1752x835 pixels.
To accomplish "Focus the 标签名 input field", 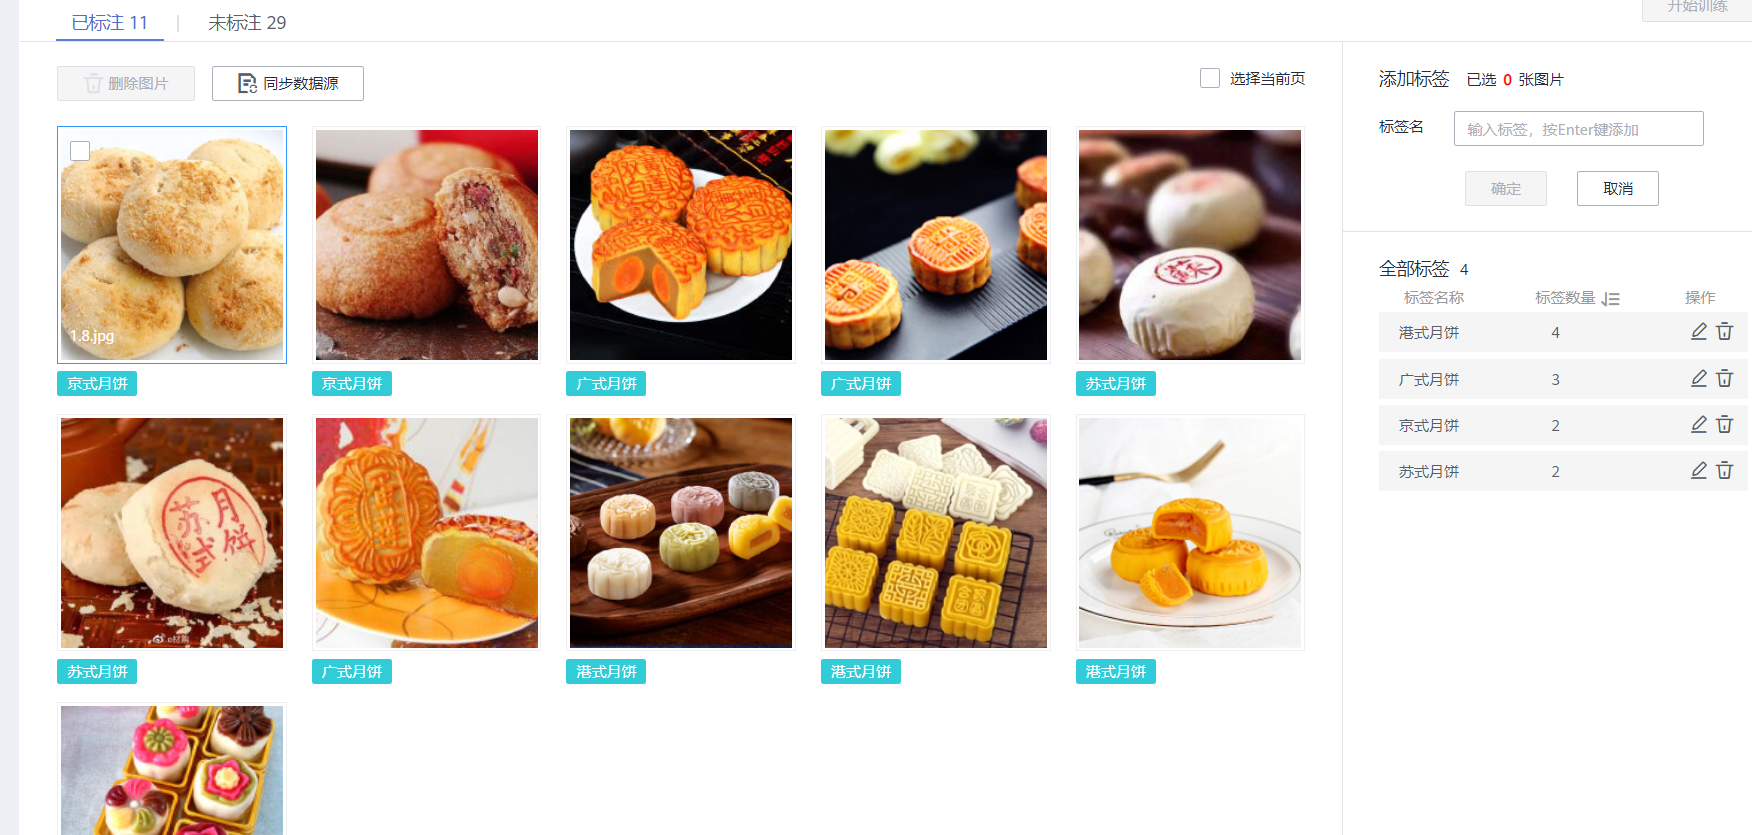I will point(1578,129).
